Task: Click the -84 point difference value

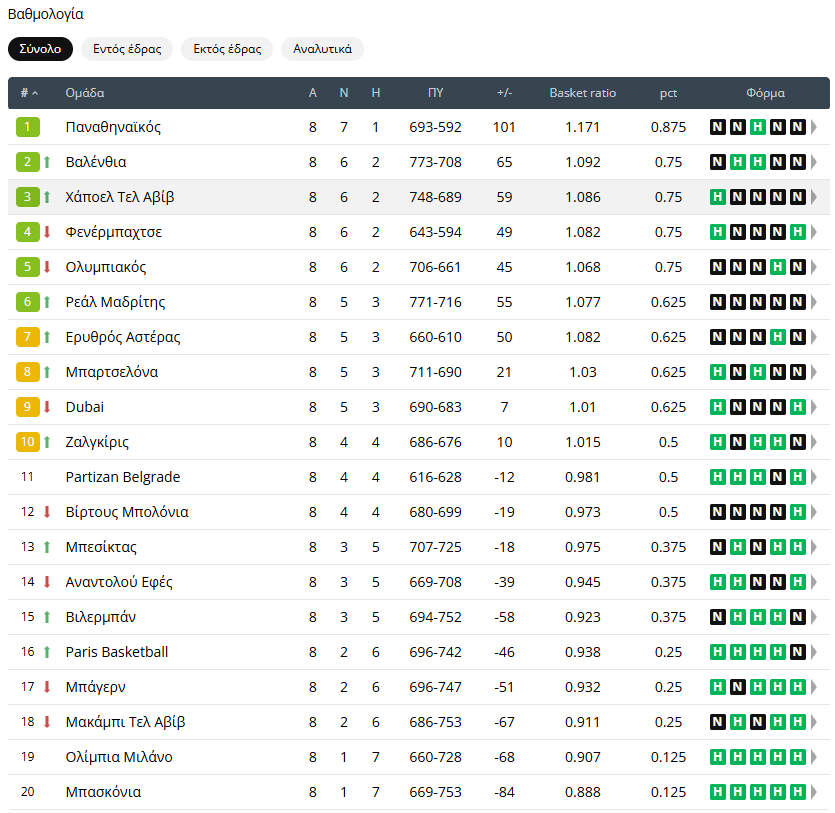Action: (x=504, y=792)
